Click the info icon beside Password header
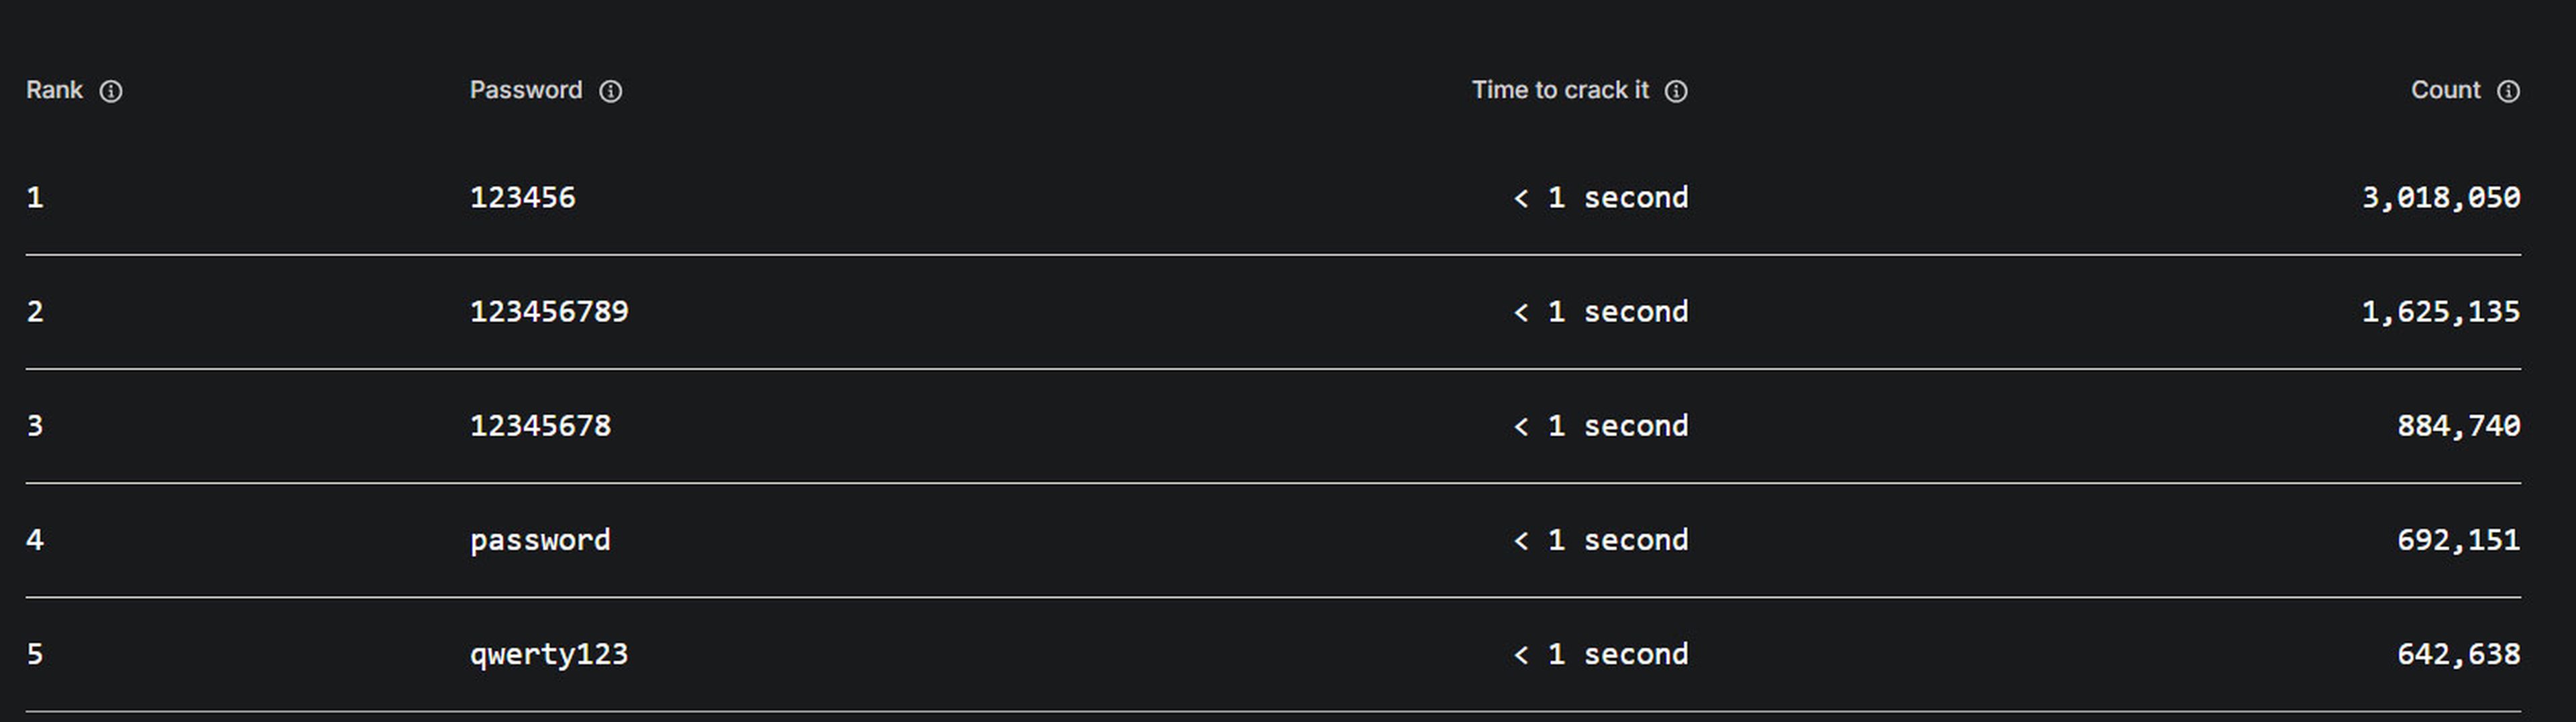The image size is (2576, 722). click(x=610, y=91)
